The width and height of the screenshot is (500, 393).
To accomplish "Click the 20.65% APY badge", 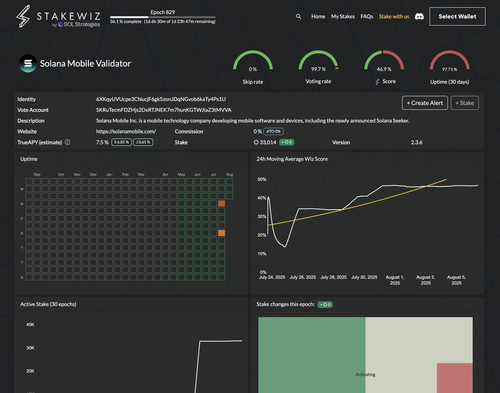I will click(x=143, y=142).
